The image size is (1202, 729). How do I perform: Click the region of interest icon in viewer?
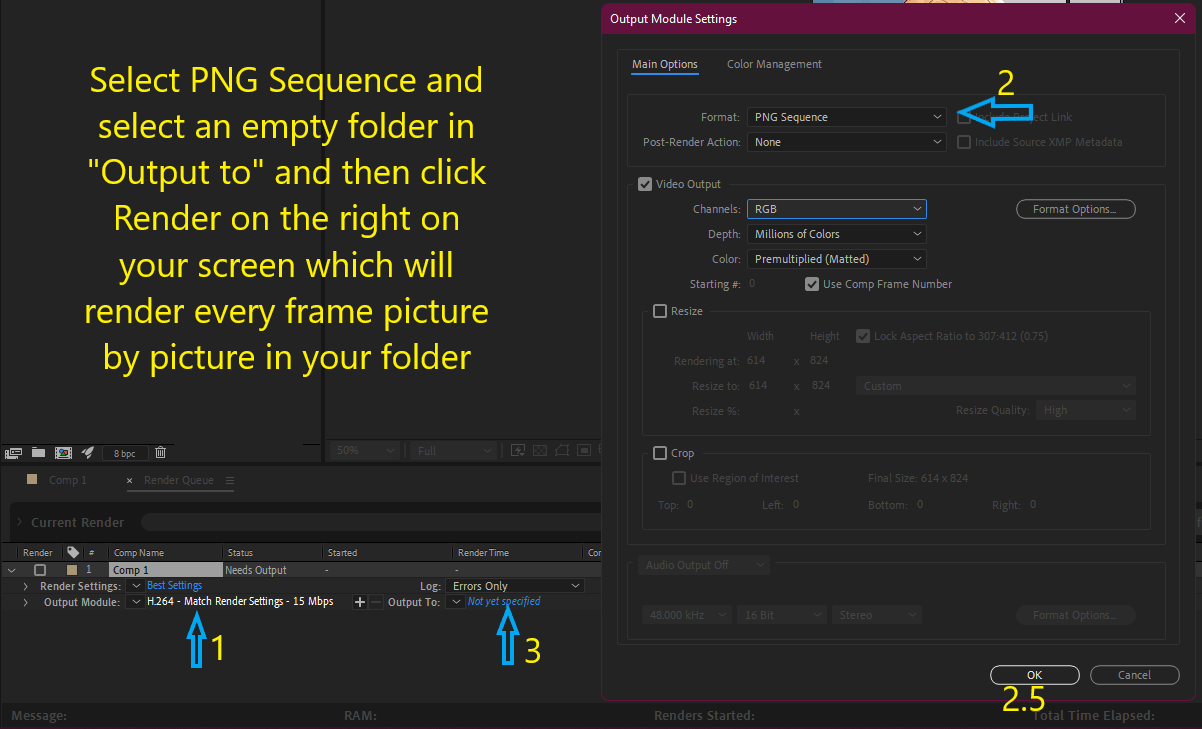click(585, 451)
